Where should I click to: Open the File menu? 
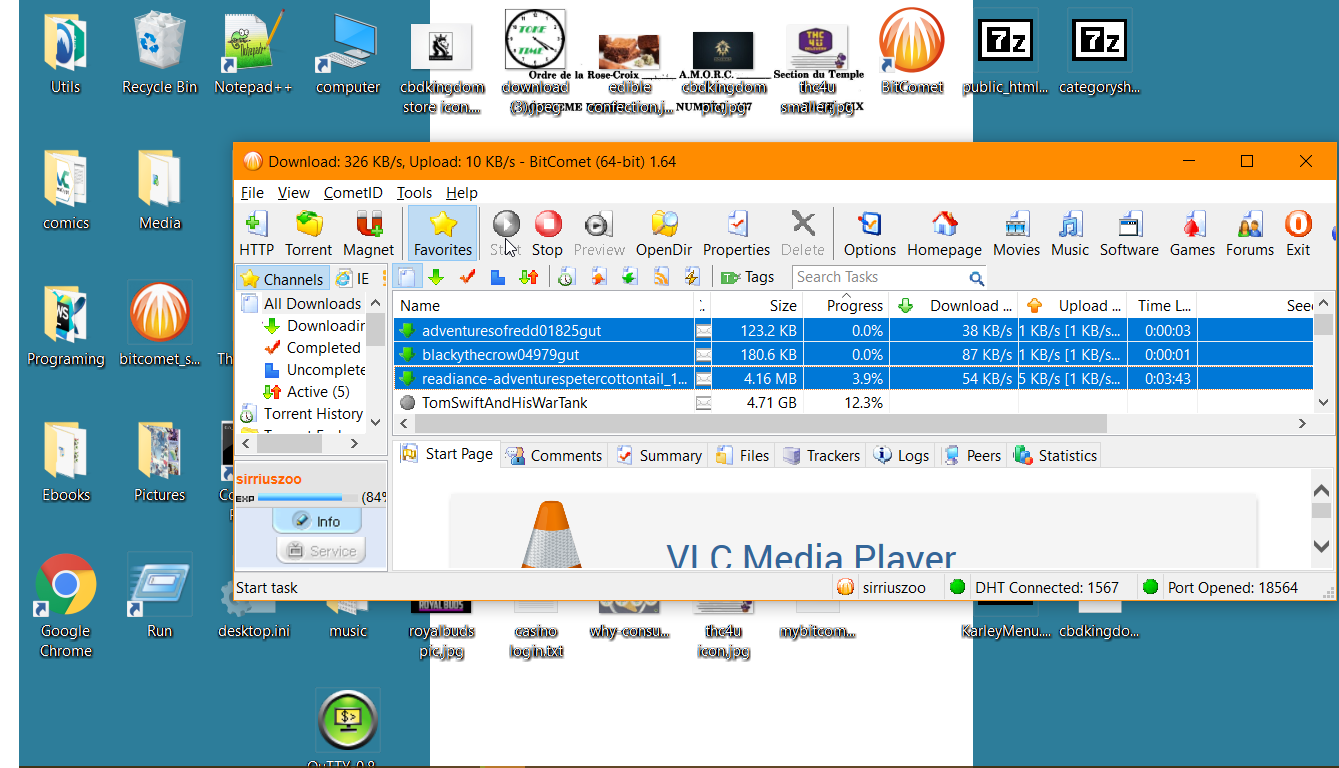point(252,193)
